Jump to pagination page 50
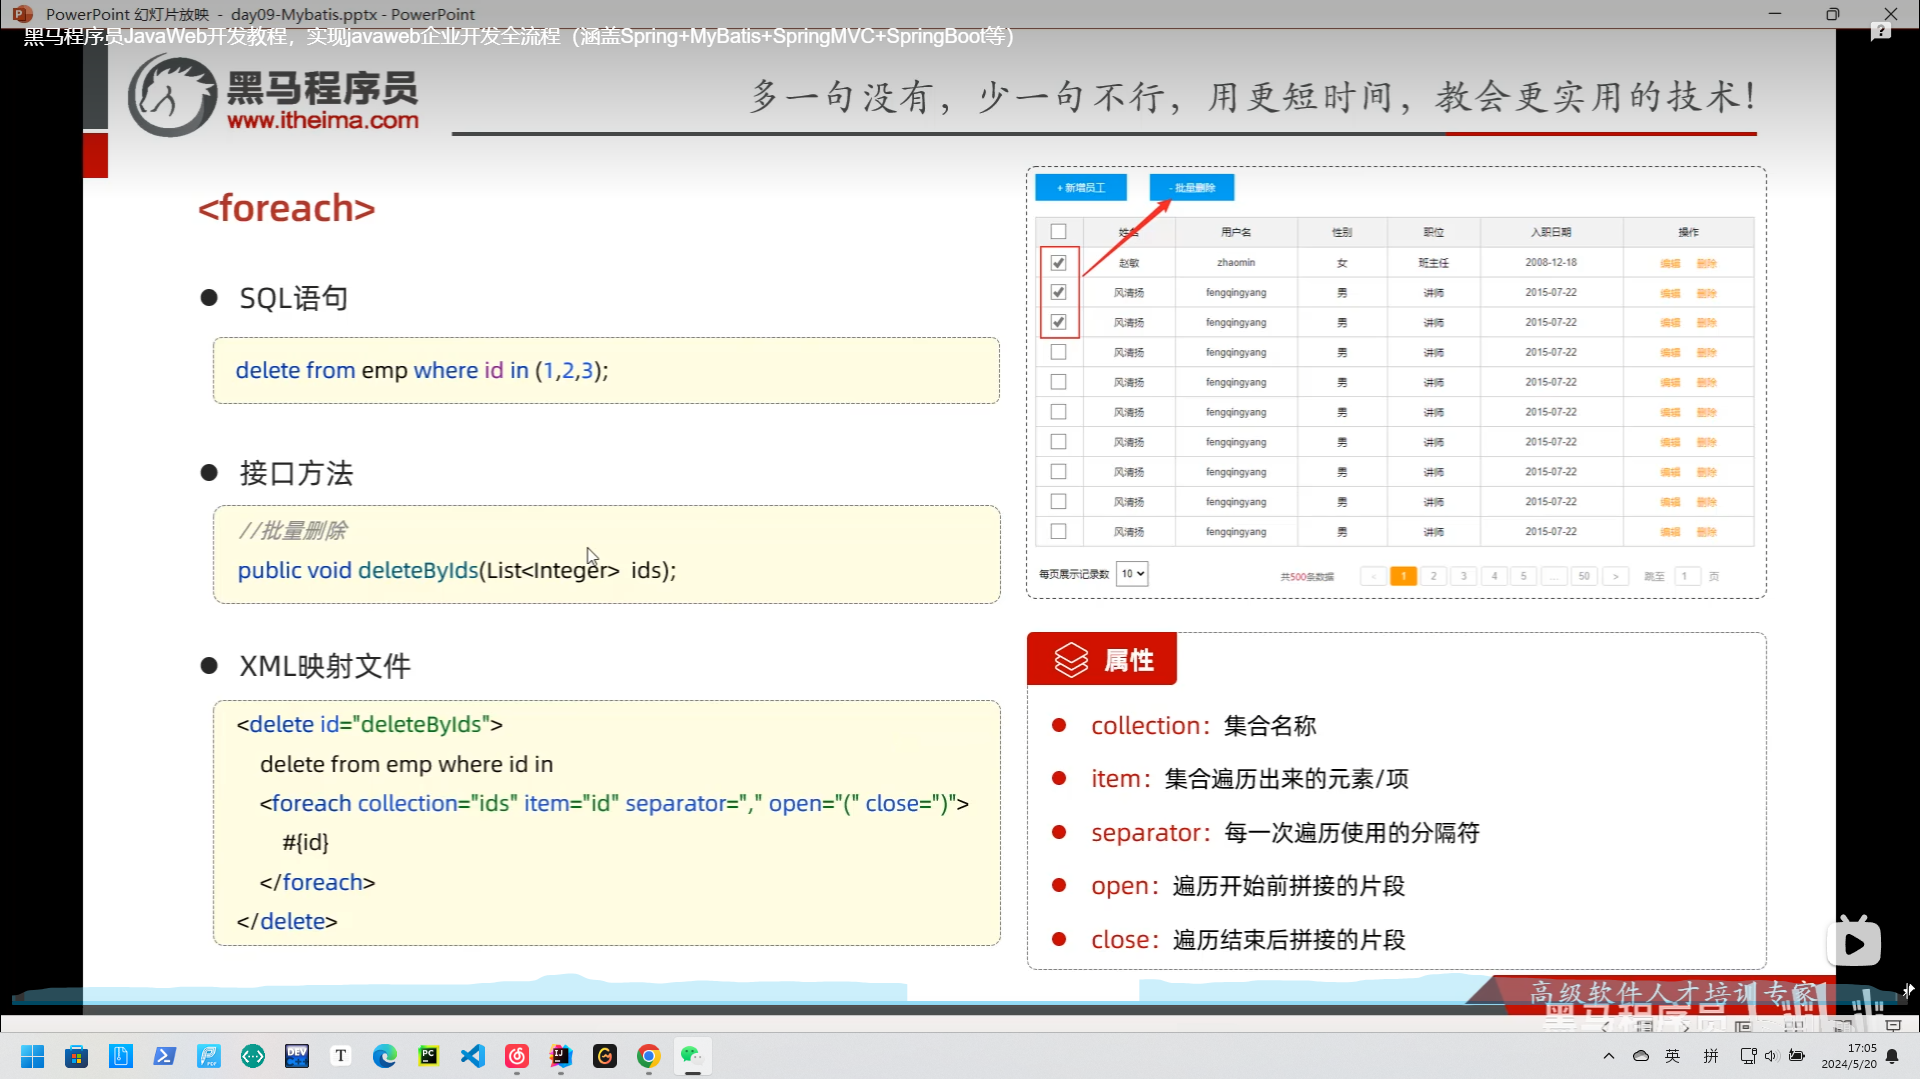This screenshot has width=1920, height=1079. tap(1584, 576)
